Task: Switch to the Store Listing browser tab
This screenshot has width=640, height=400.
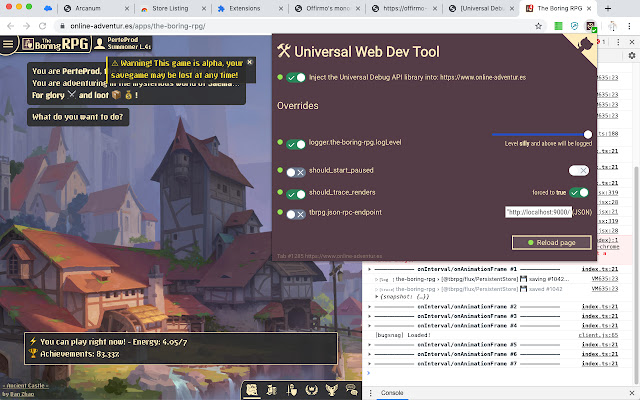Action: 173,8
